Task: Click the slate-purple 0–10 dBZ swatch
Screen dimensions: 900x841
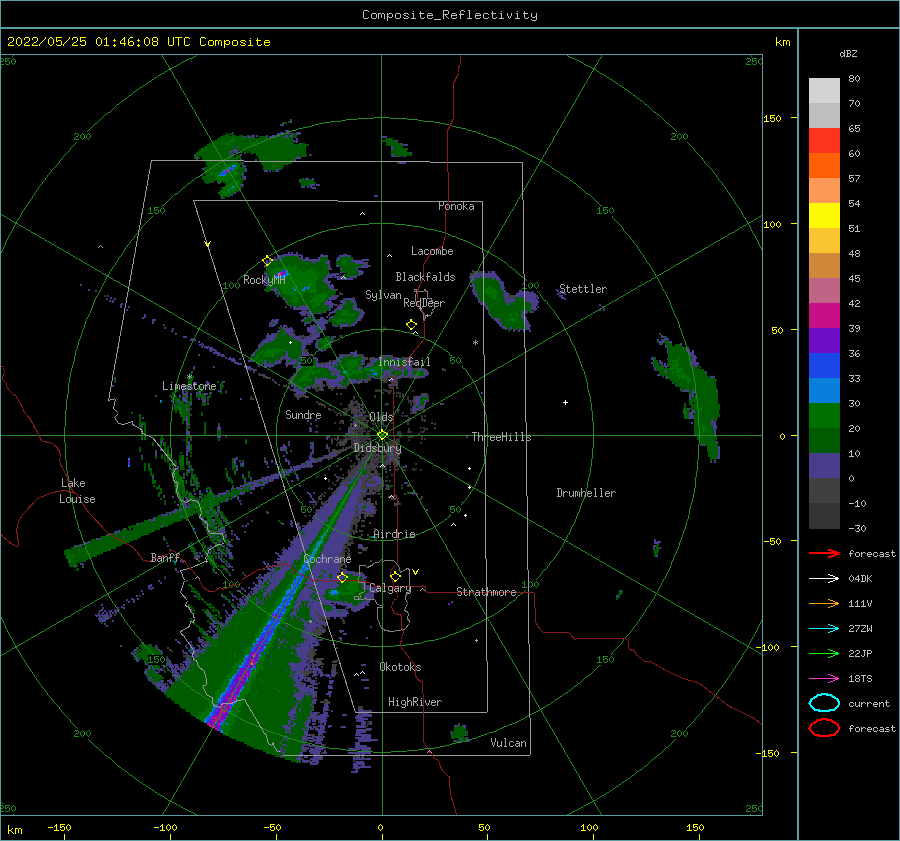Action: click(824, 466)
